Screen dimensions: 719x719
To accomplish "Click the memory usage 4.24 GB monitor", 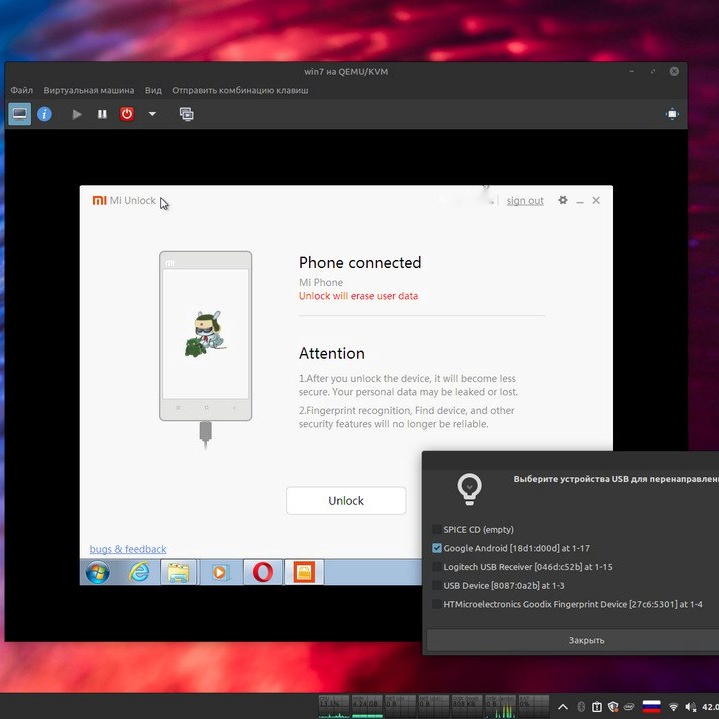I will (367, 707).
